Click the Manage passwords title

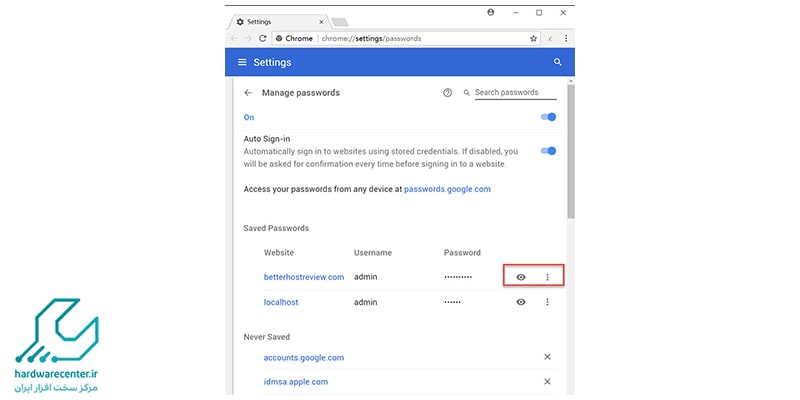click(x=301, y=93)
